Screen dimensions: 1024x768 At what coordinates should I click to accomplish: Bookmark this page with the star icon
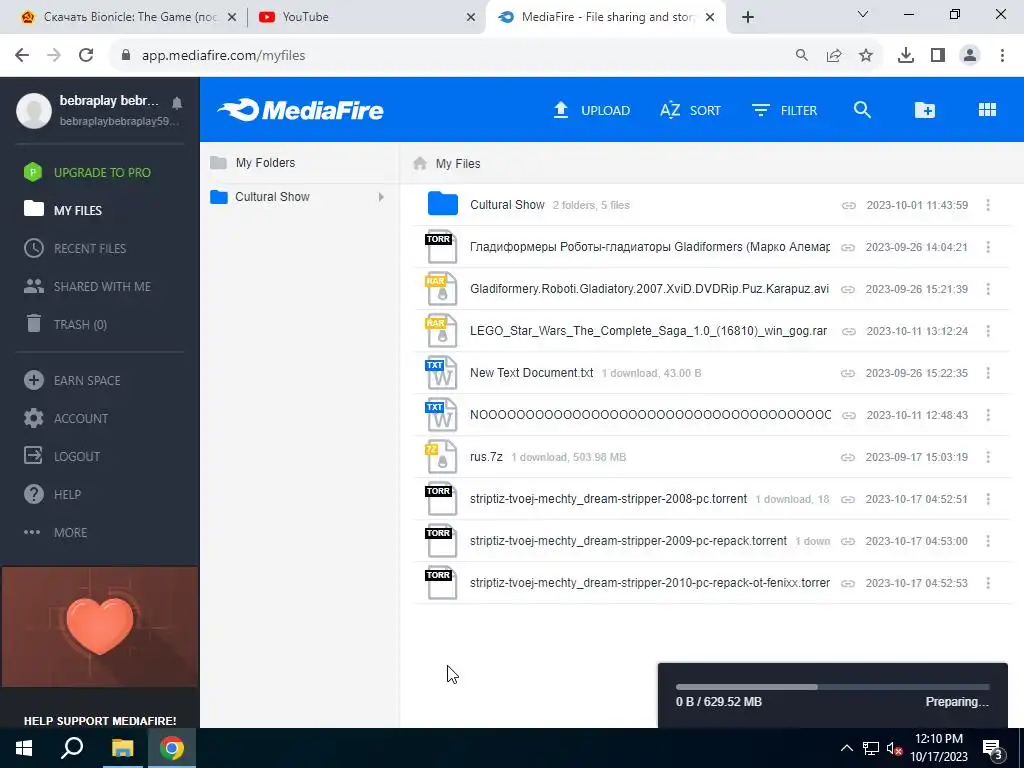tap(866, 56)
